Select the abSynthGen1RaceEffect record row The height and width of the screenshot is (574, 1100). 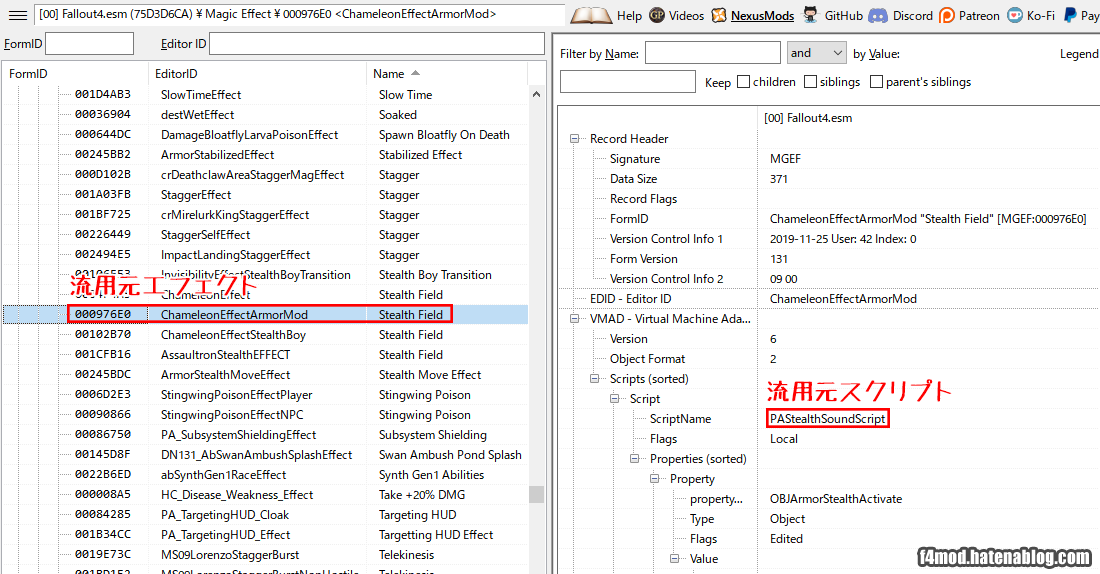265,474
